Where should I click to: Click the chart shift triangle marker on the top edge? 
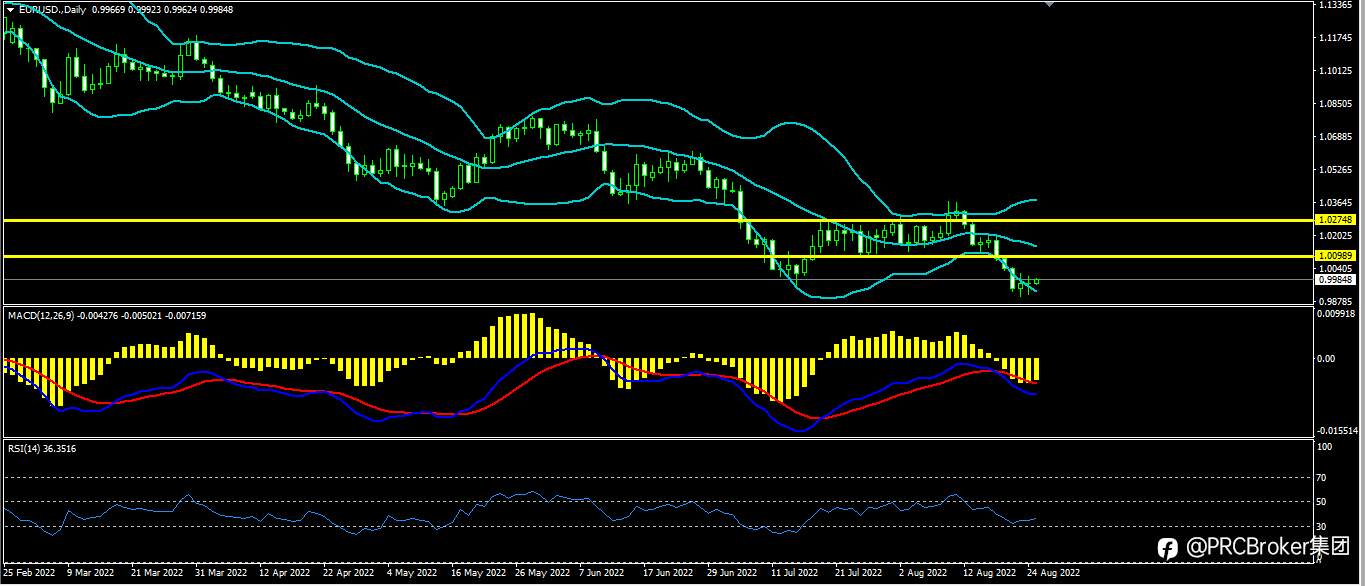tap(1049, 4)
